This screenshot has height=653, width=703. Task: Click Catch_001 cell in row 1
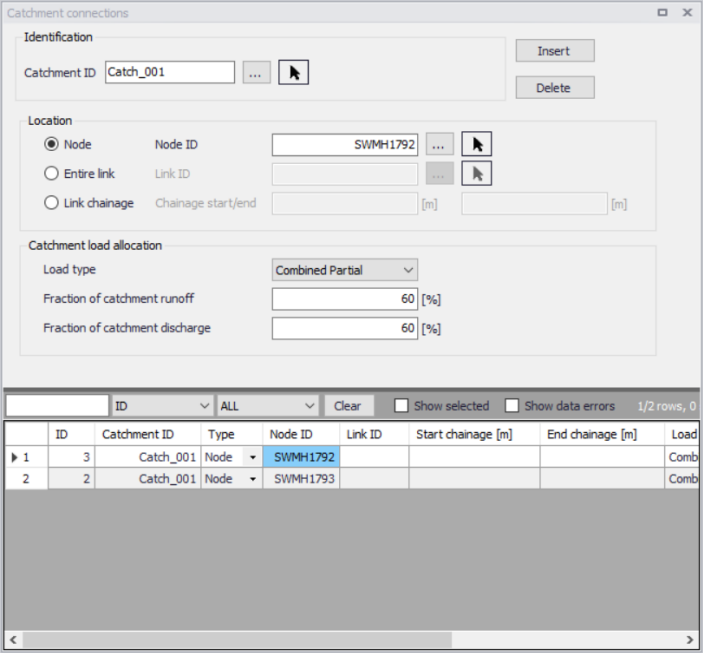coord(148,457)
